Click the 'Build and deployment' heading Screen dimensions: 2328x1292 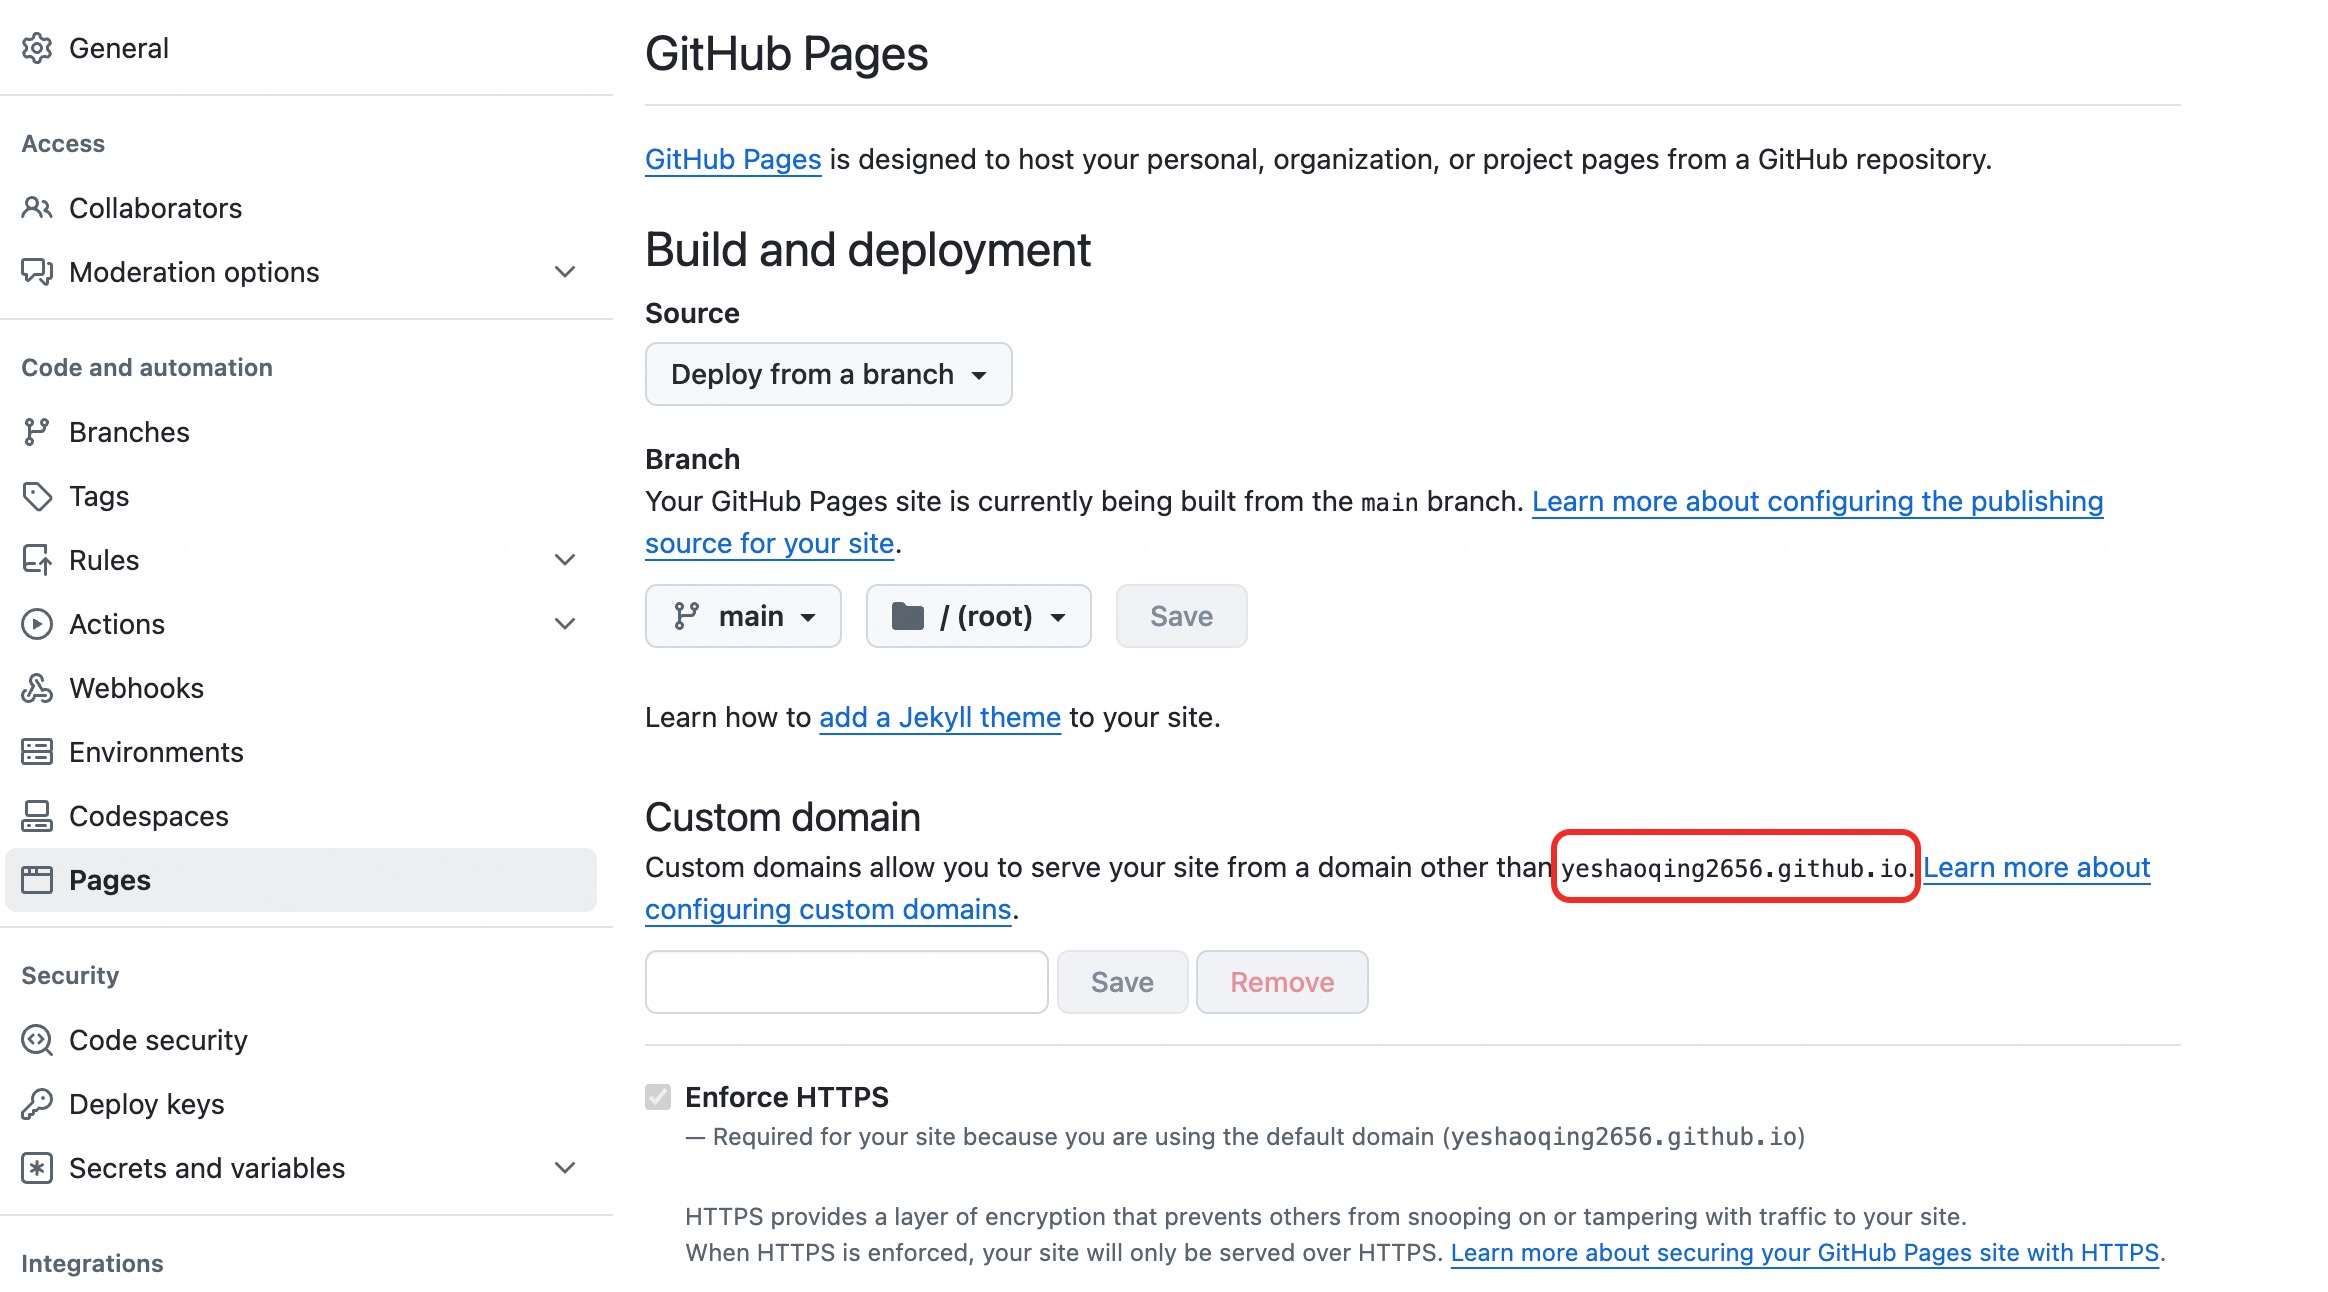click(x=867, y=250)
